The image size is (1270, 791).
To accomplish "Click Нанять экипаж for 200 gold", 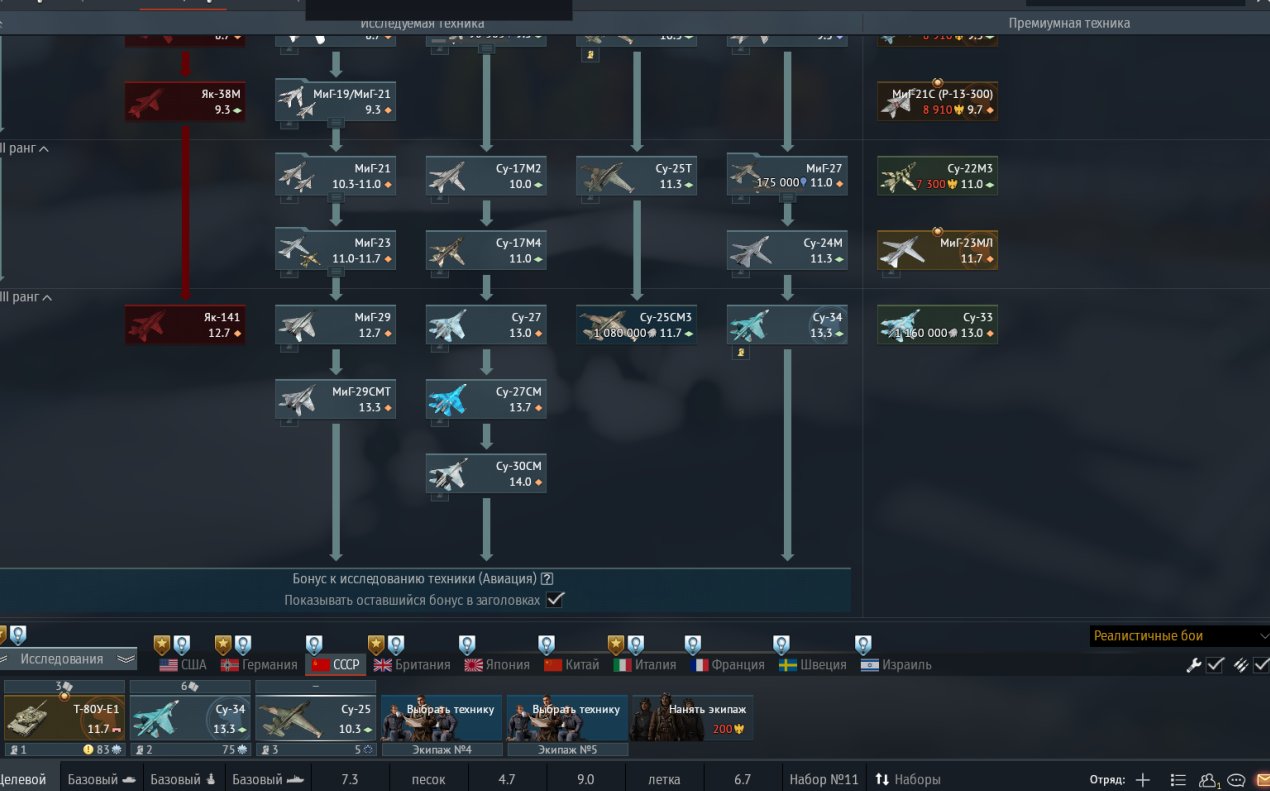I will click(x=692, y=717).
